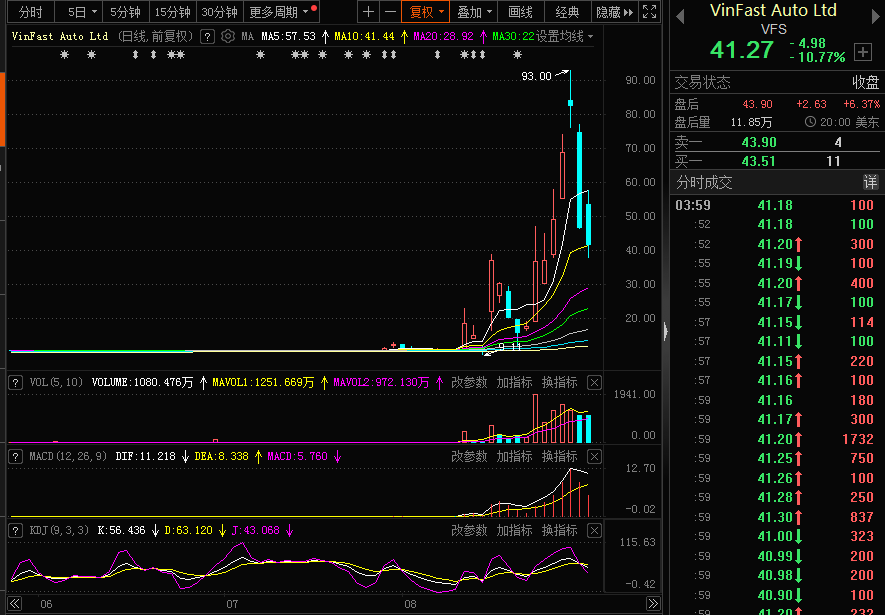The height and width of the screenshot is (615, 885).
Task: Open the 5日 period dropdown arrow
Action: point(94,12)
